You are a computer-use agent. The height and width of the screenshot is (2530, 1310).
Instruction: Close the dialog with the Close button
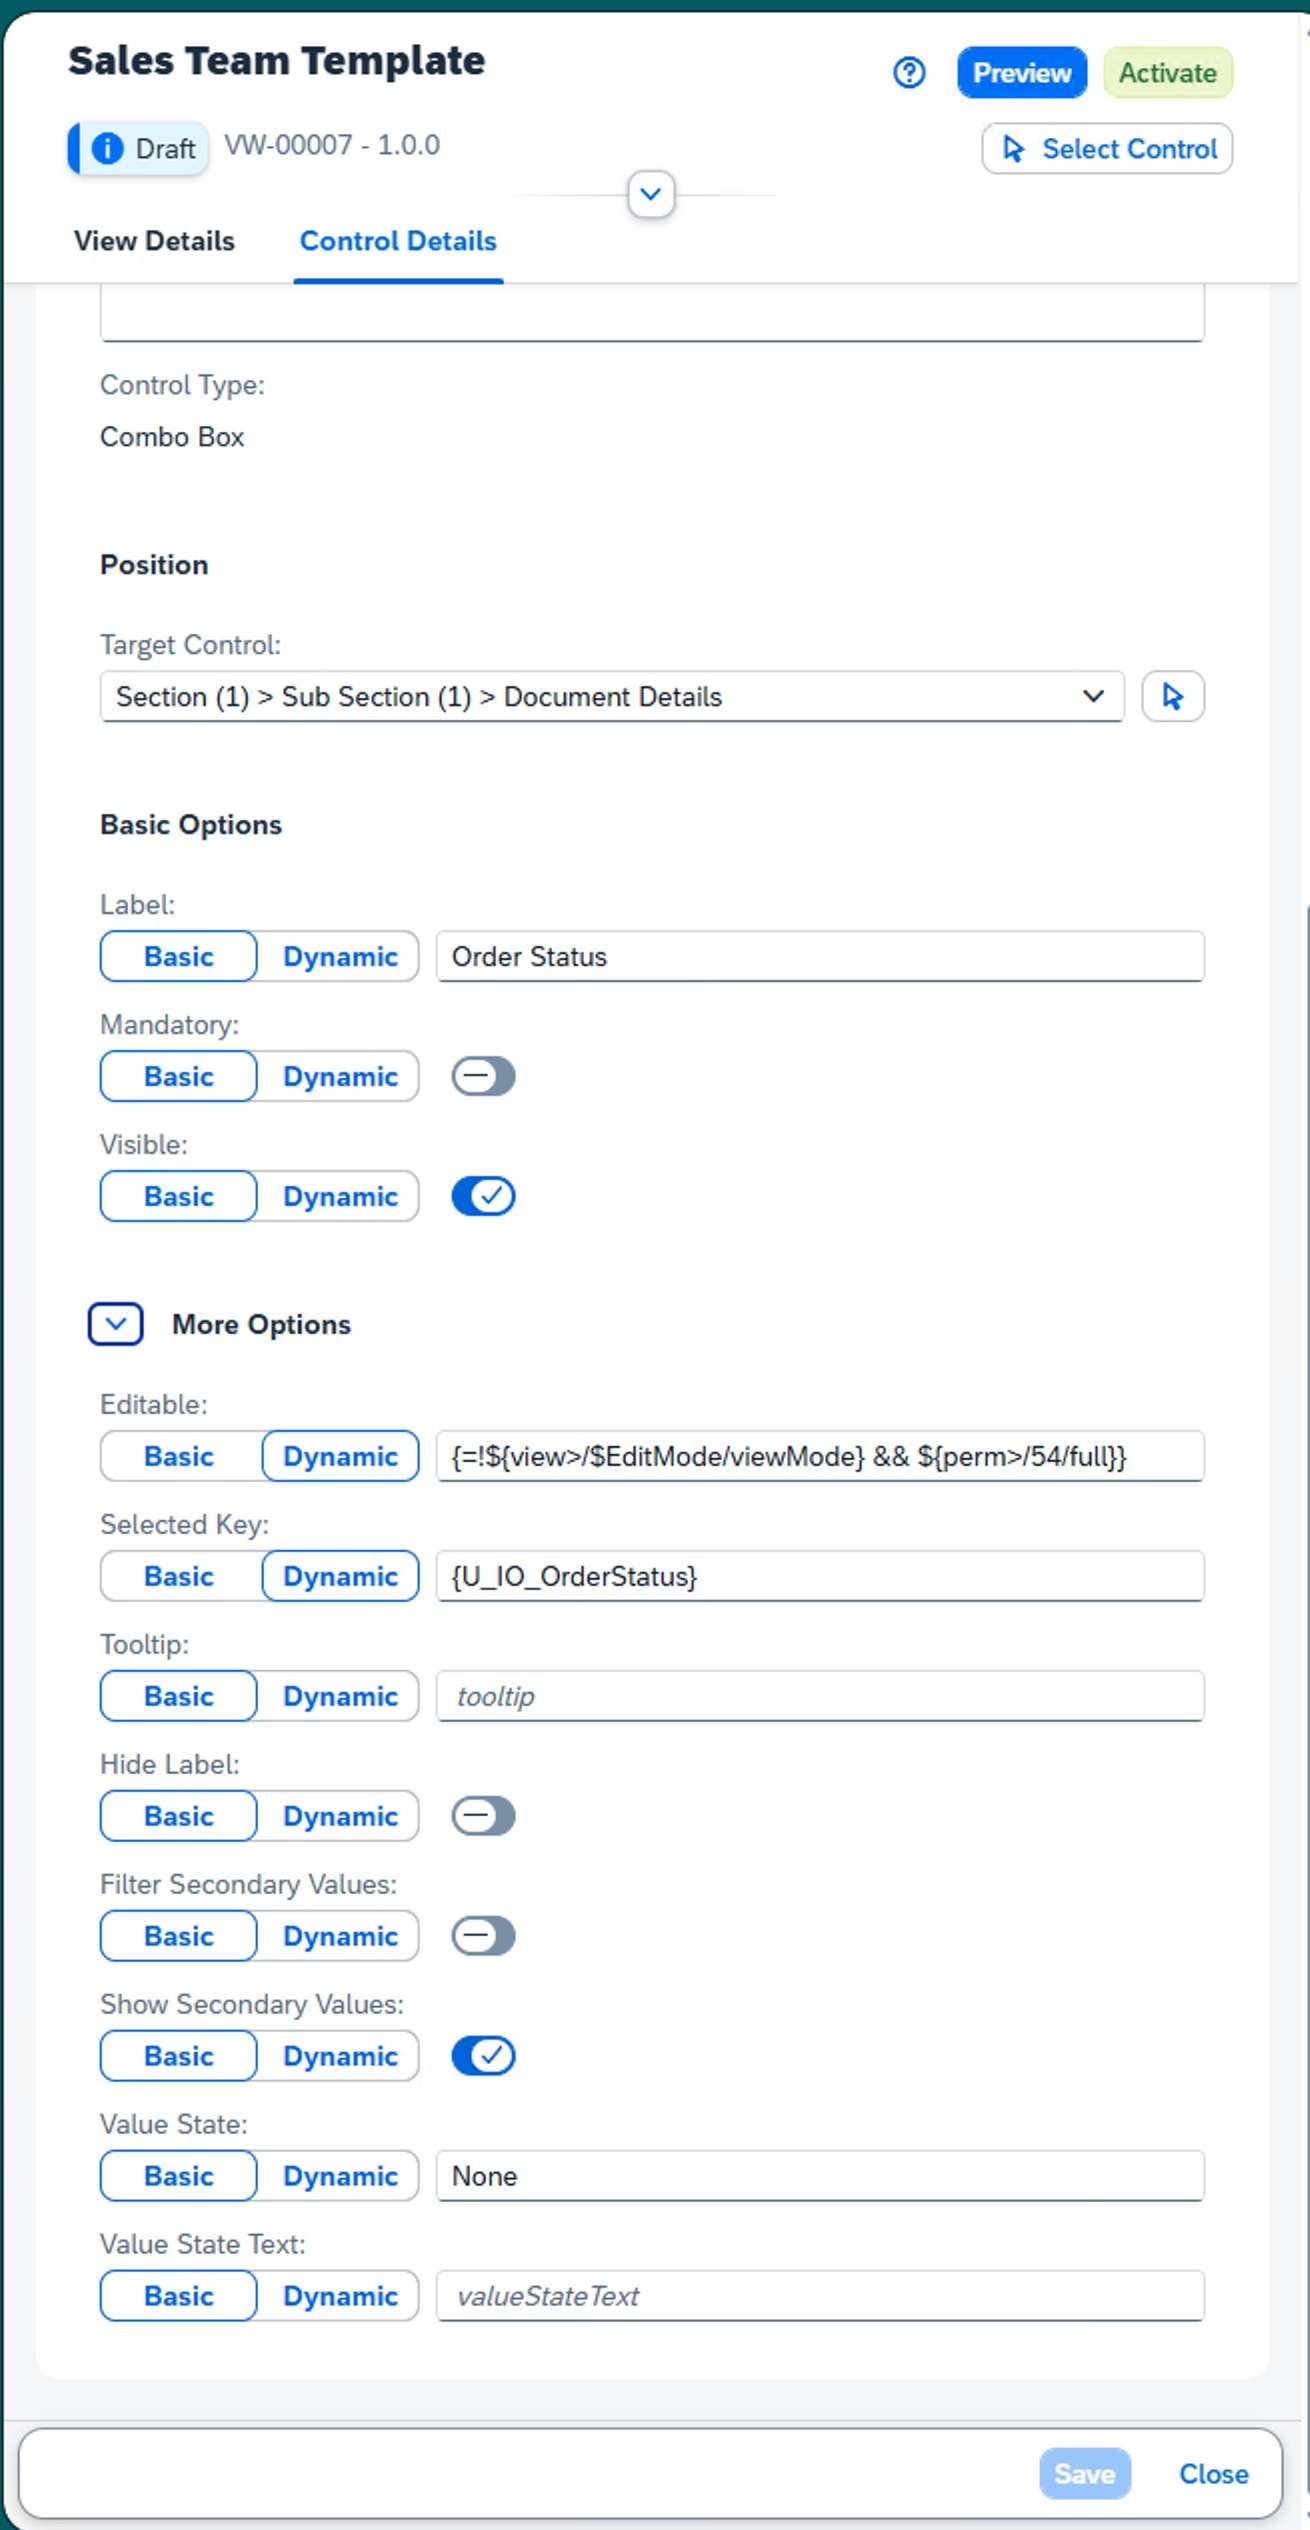click(x=1213, y=2473)
